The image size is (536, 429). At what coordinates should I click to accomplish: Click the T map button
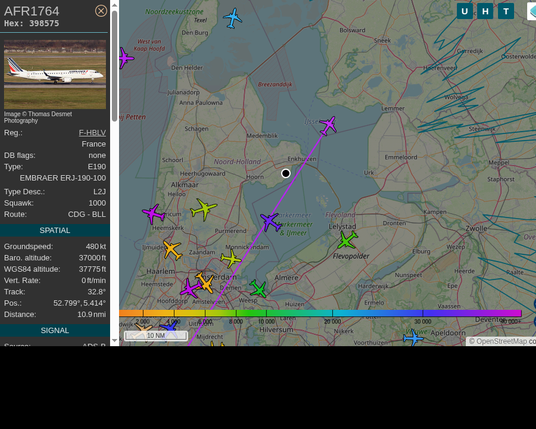pyautogui.click(x=506, y=11)
